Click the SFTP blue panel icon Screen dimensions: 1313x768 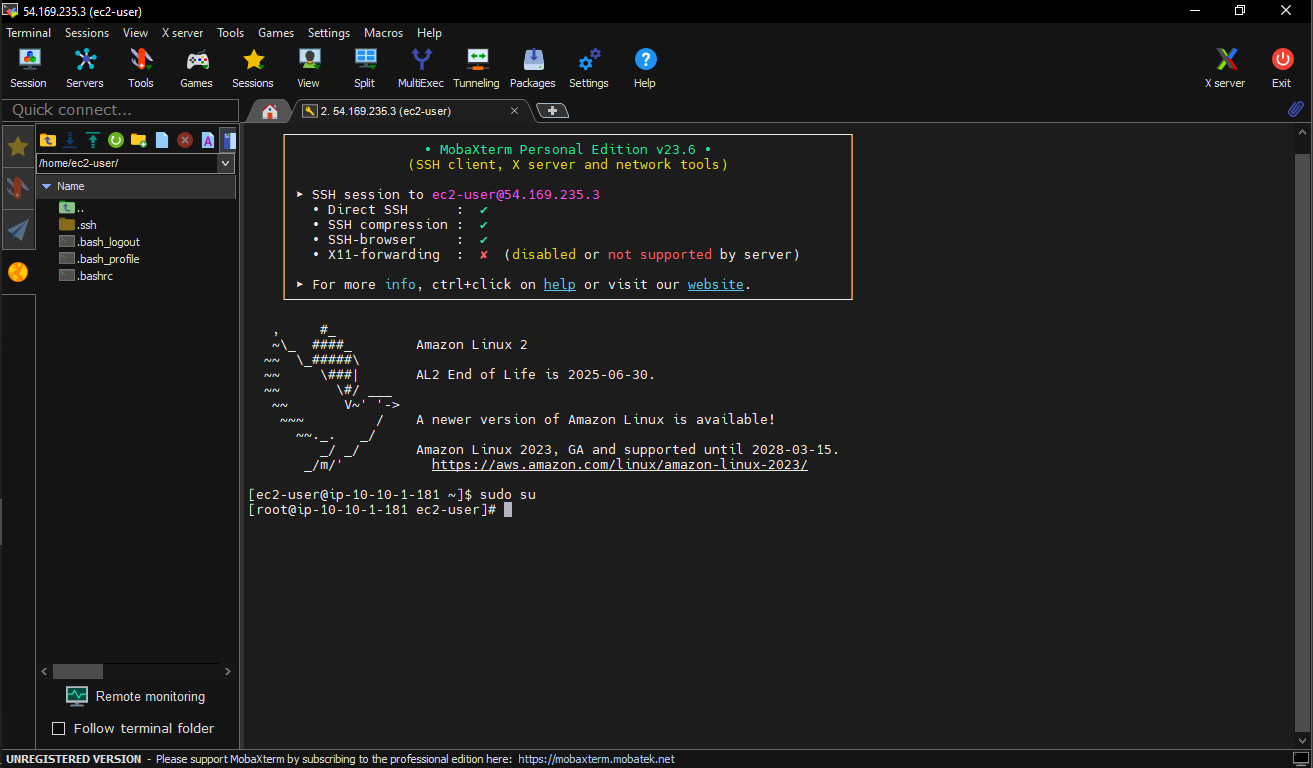tap(229, 140)
